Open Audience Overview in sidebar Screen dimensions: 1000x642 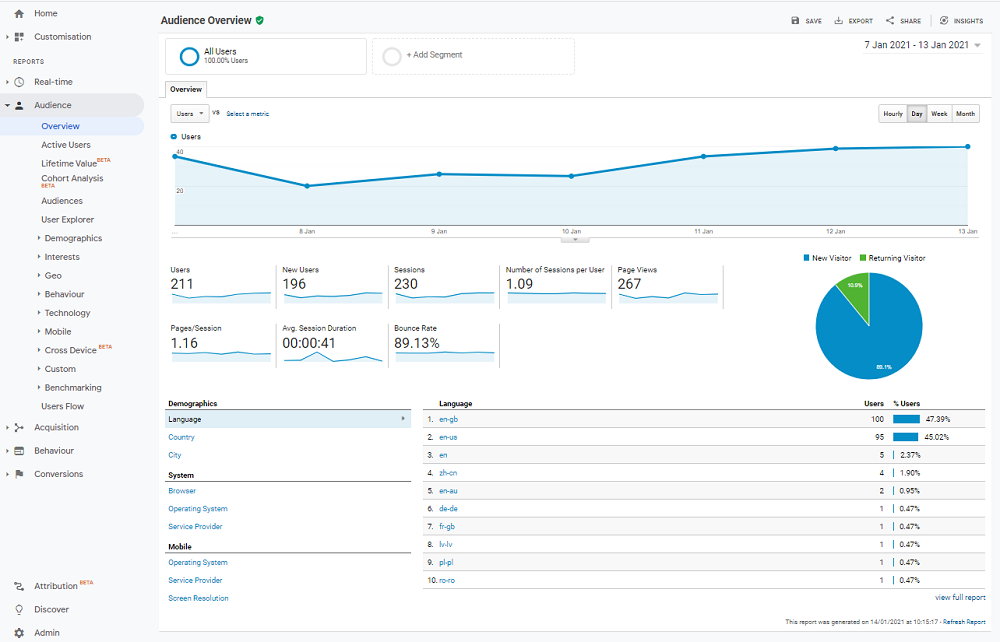point(61,126)
